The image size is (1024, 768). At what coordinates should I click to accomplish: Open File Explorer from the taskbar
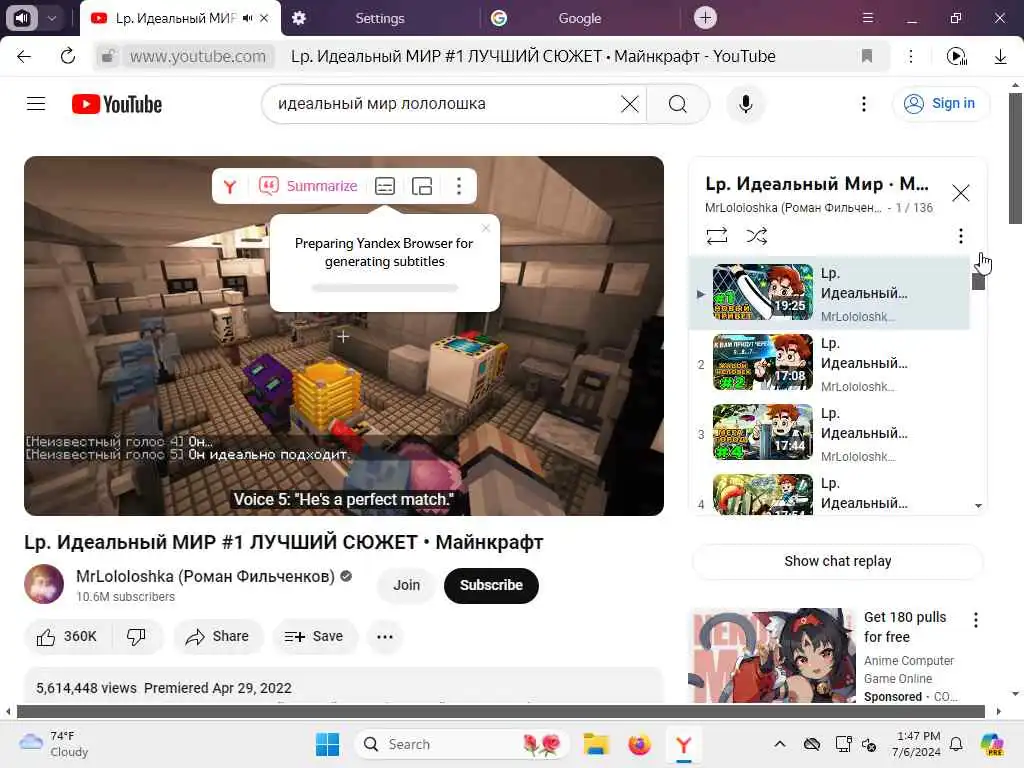[x=596, y=744]
